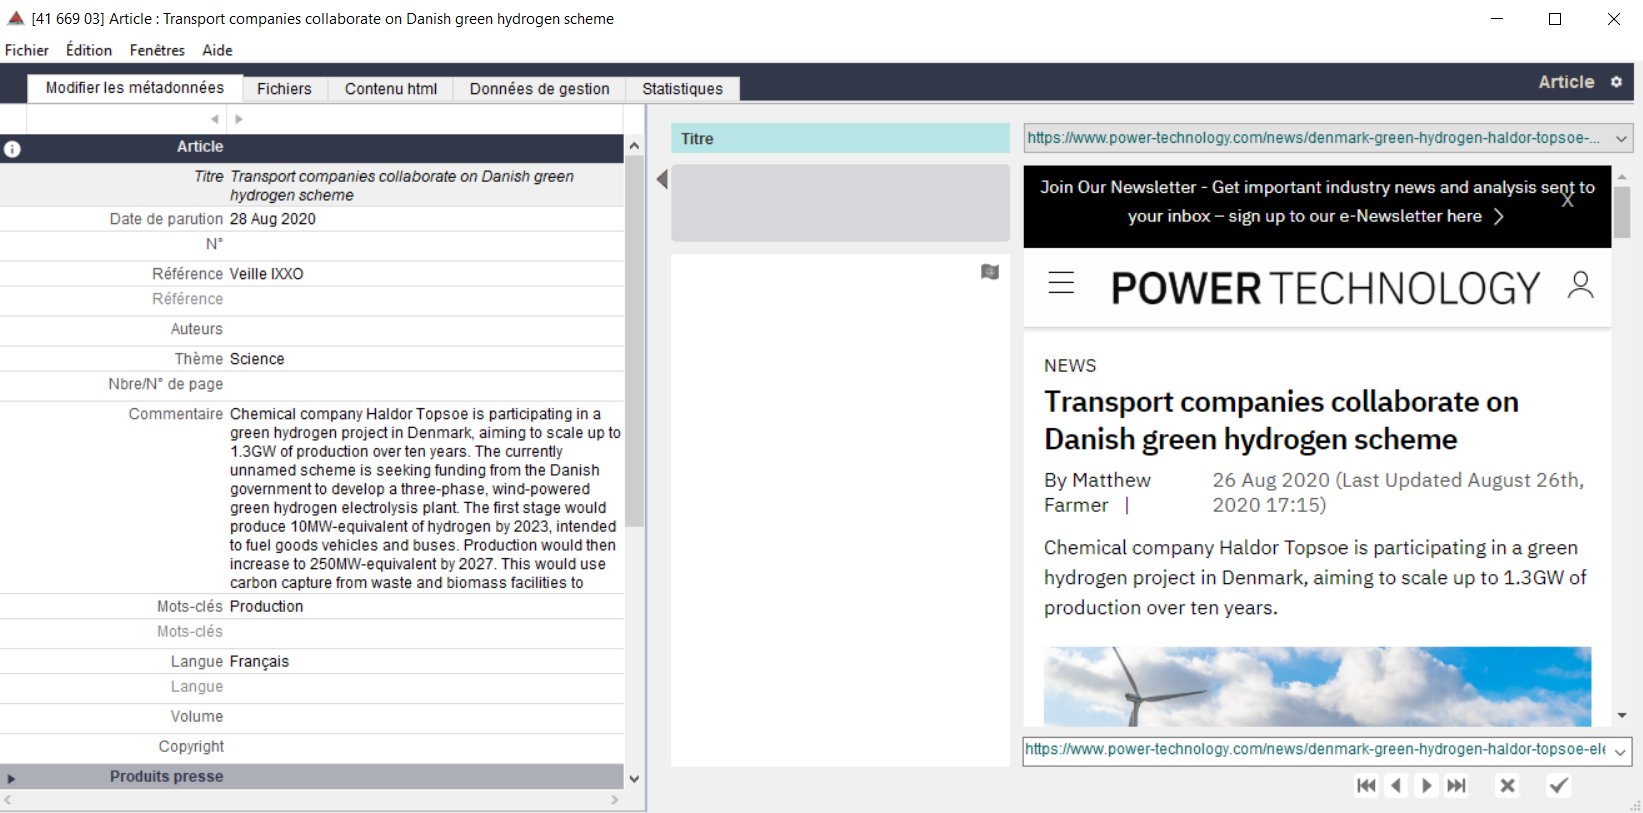This screenshot has width=1643, height=813.
Task: Edit the Titre field value
Action: (x=426, y=185)
